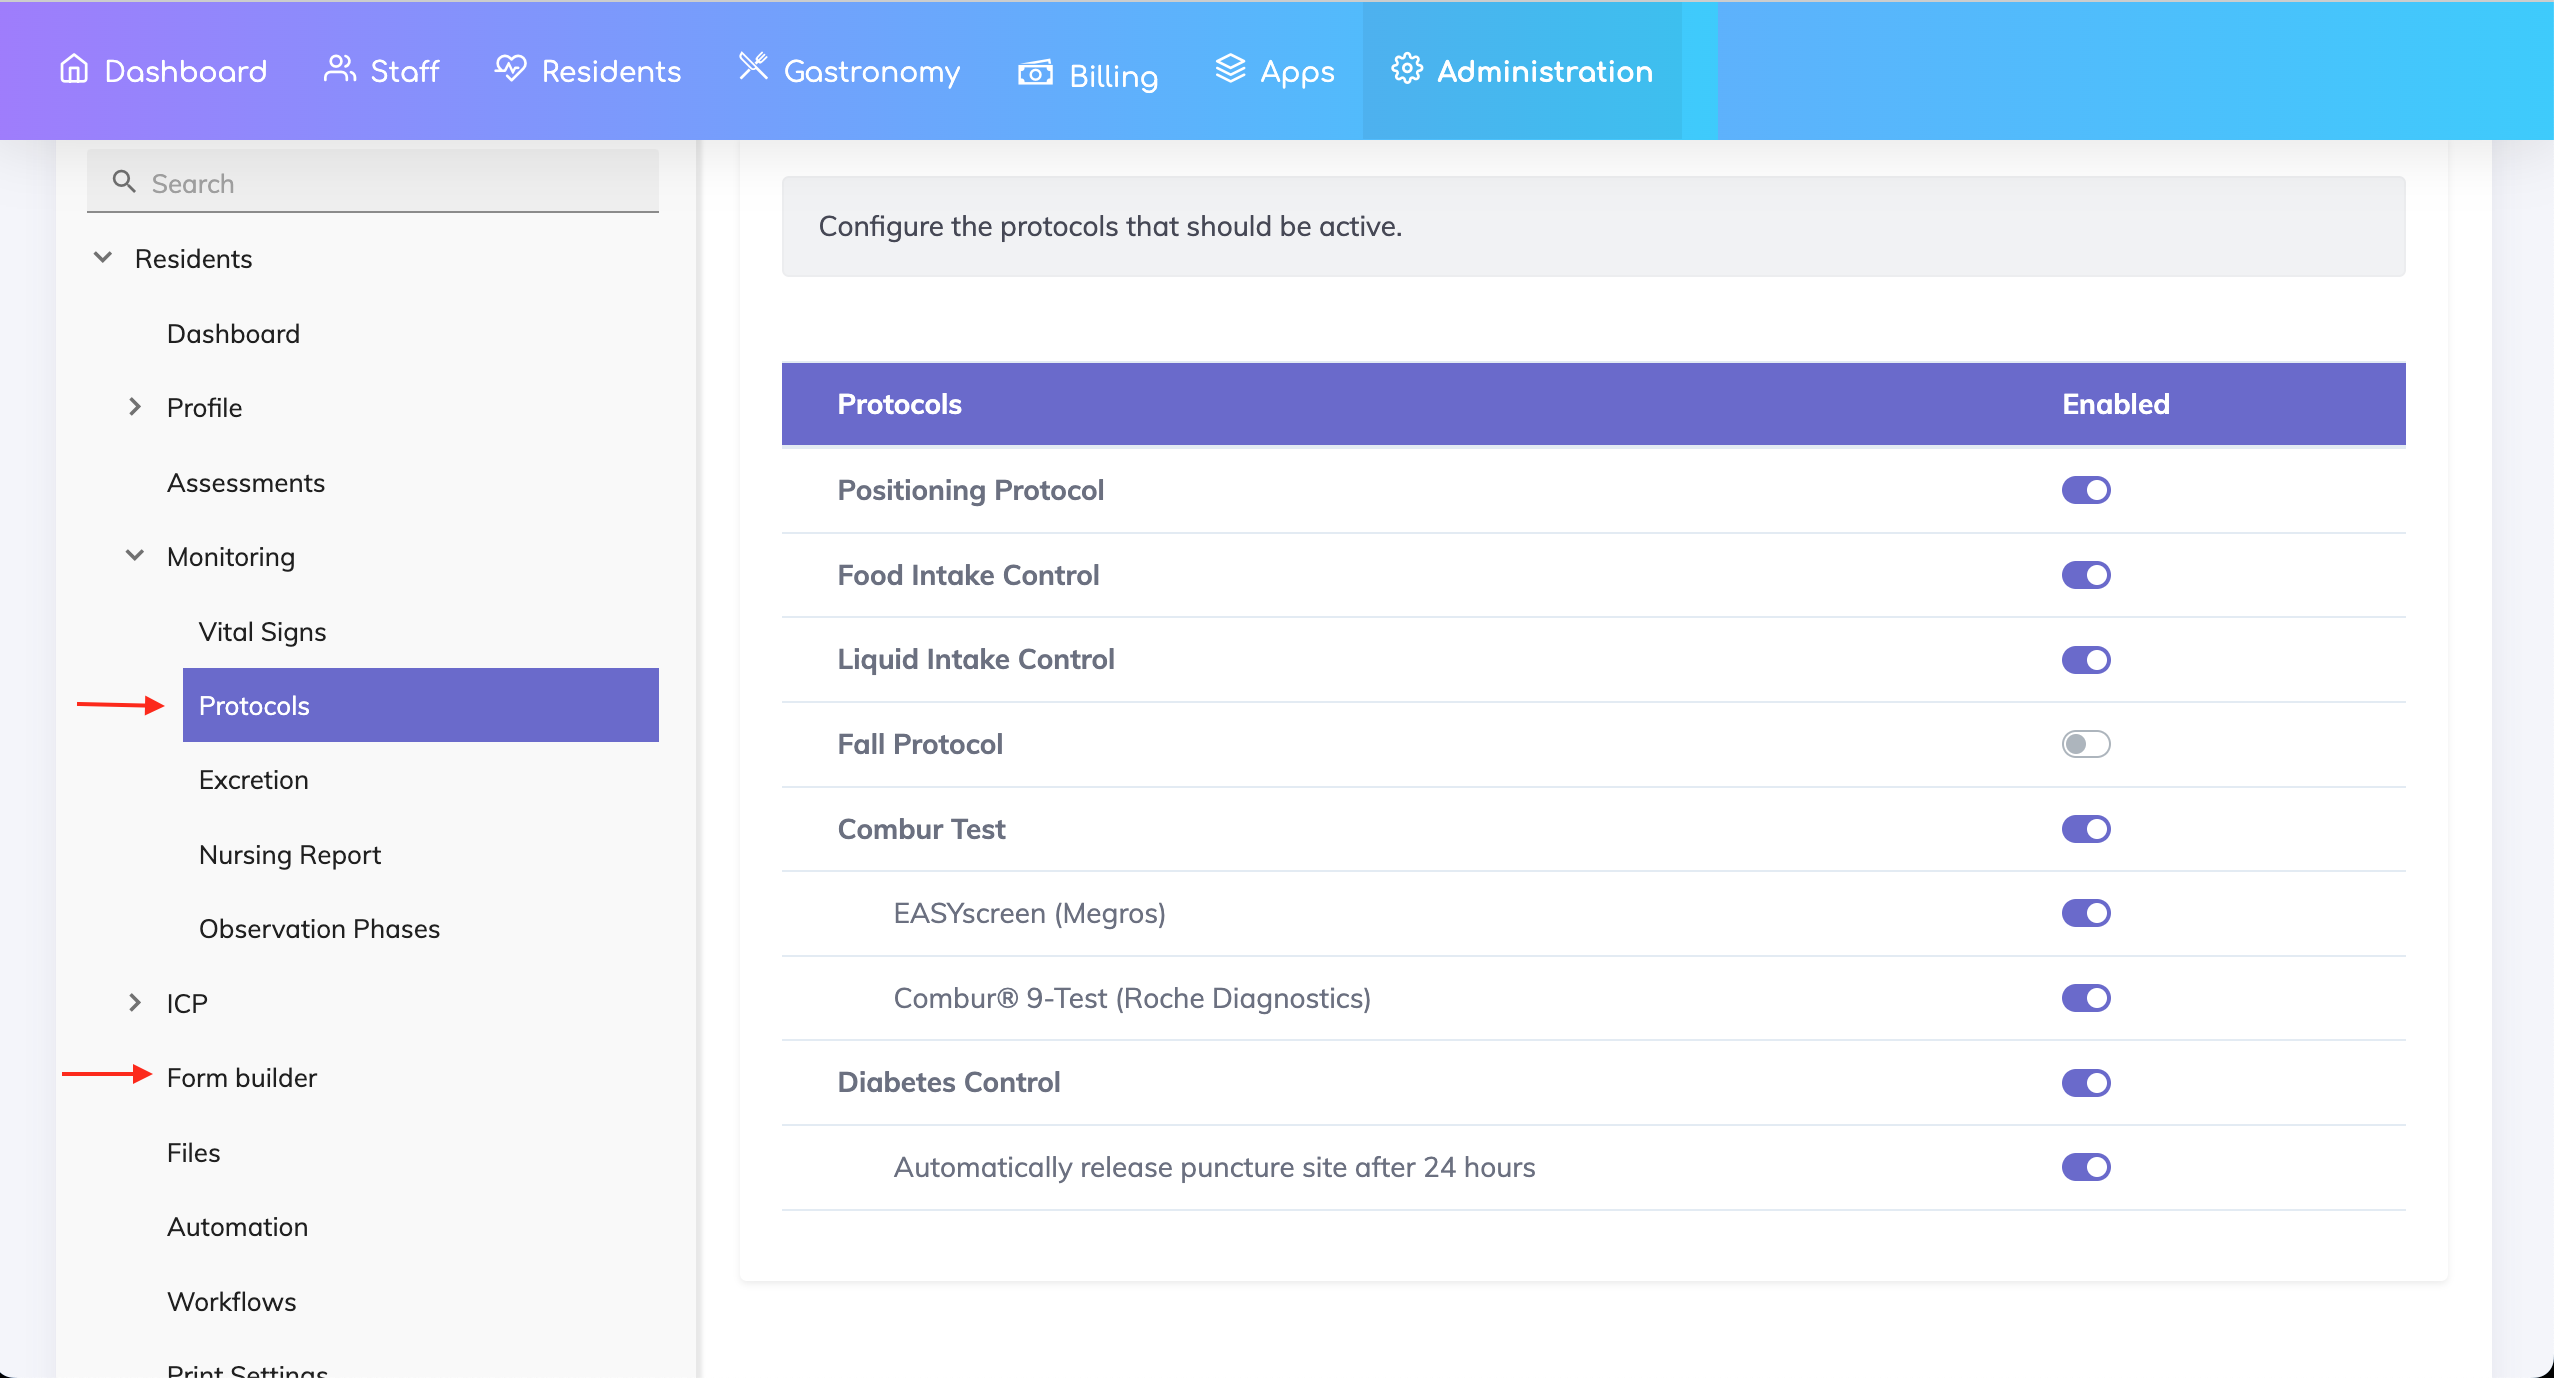This screenshot has height=1378, width=2554.
Task: Click the Apps layers icon
Action: (1230, 69)
